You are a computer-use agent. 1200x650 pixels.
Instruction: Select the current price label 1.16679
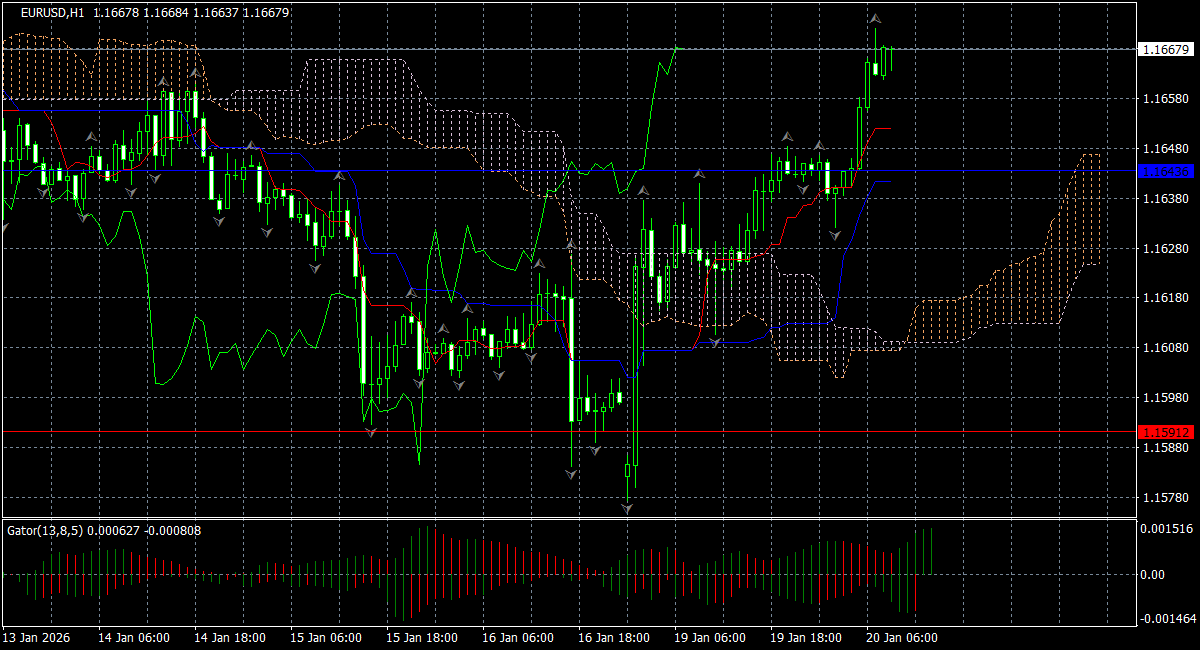pos(1166,49)
